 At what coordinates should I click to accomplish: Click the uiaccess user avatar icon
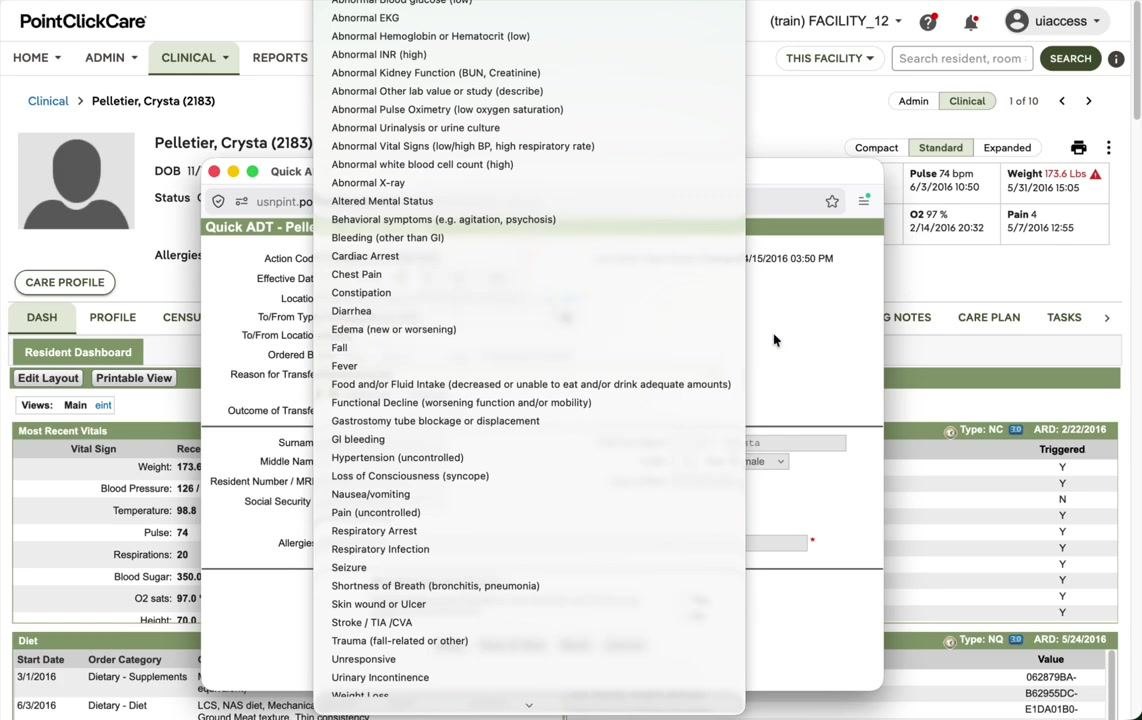click(x=1017, y=21)
